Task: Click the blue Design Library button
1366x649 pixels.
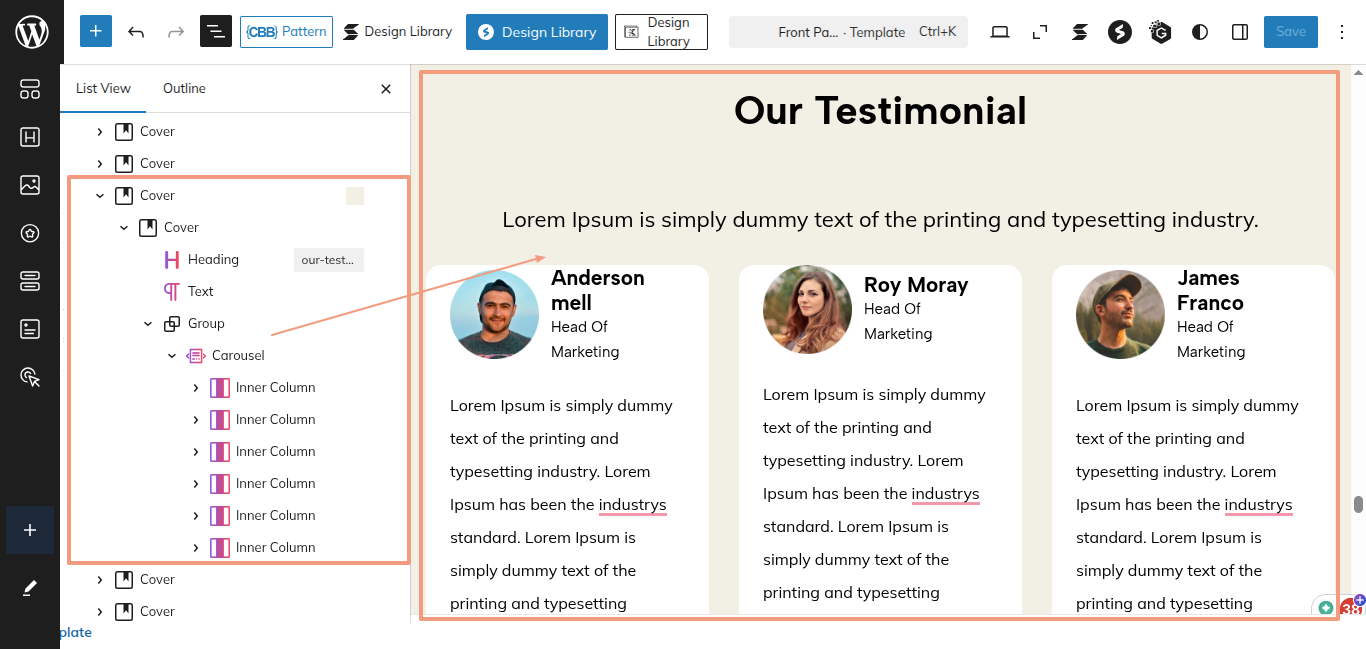Action: click(x=537, y=32)
